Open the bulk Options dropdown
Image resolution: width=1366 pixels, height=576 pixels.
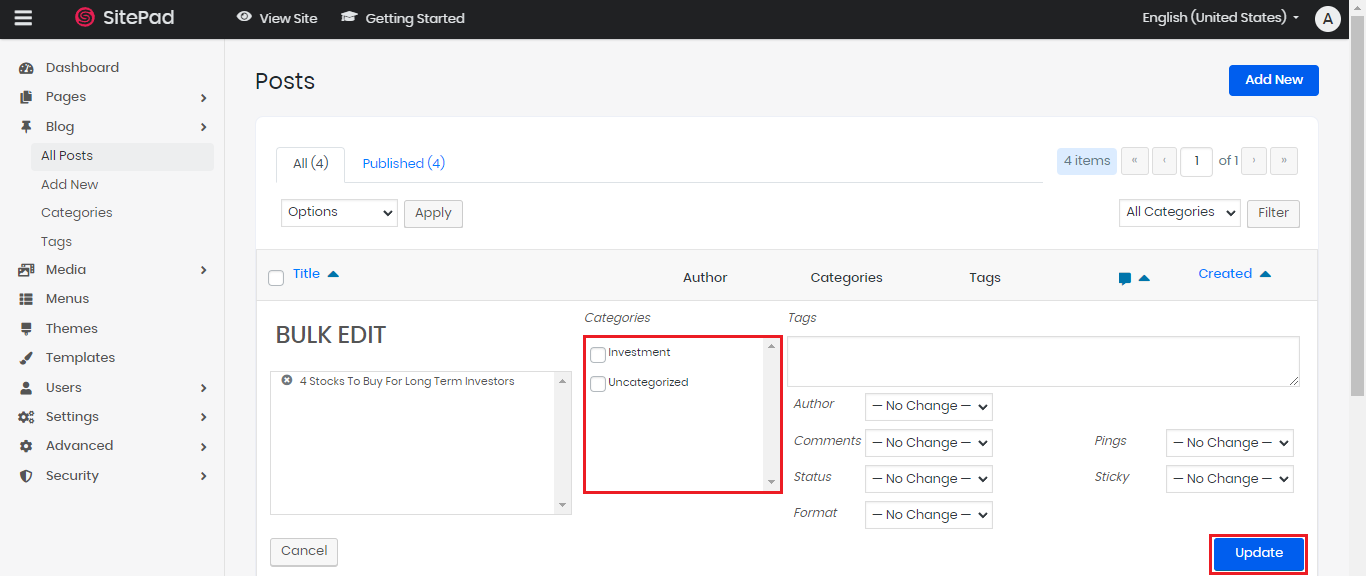(x=339, y=212)
